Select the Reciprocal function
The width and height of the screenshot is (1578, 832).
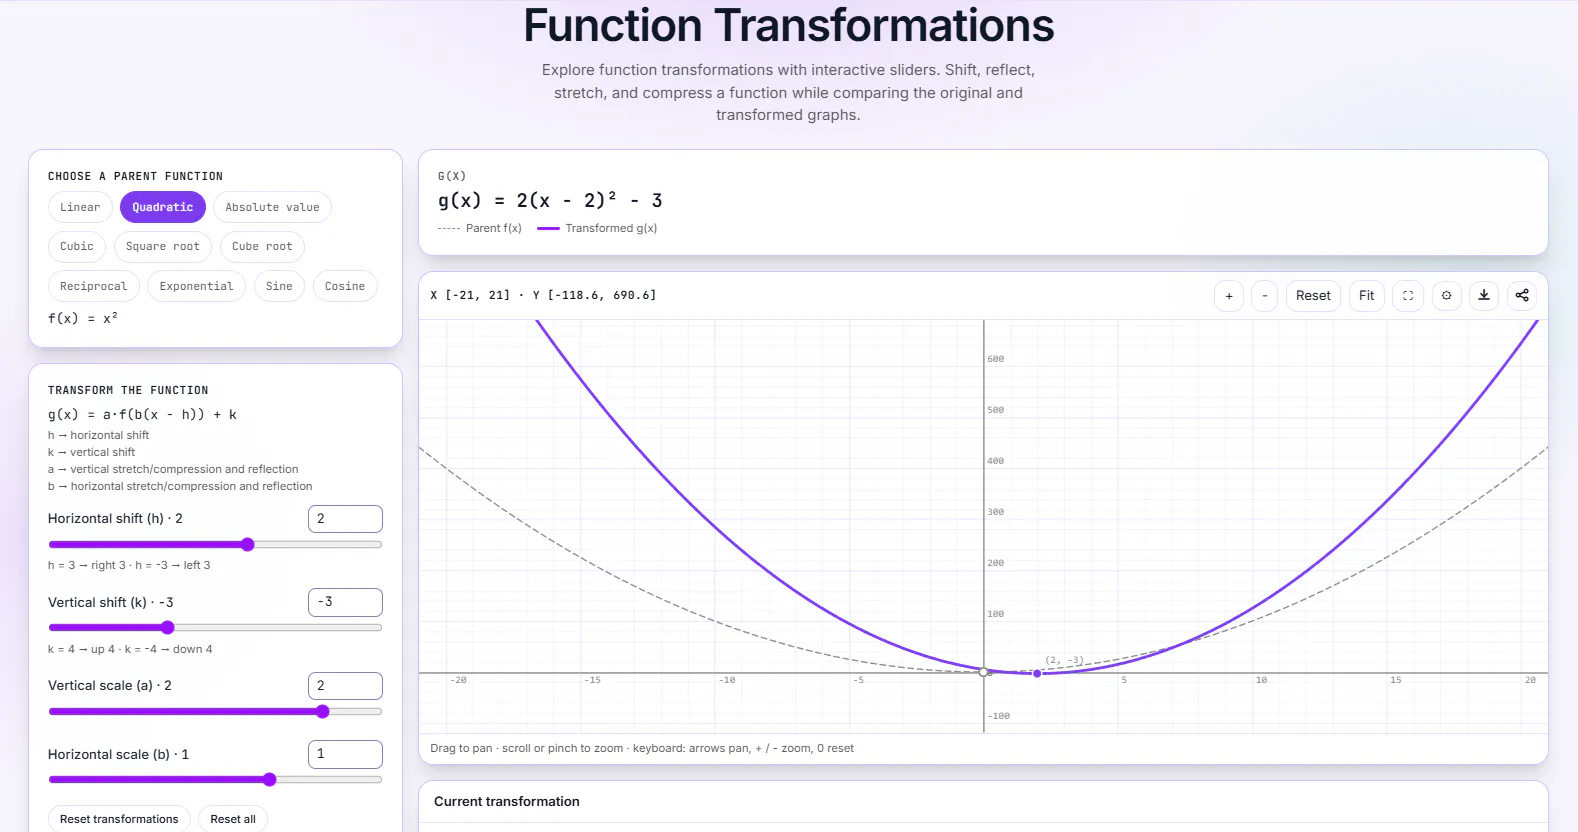[x=94, y=286]
